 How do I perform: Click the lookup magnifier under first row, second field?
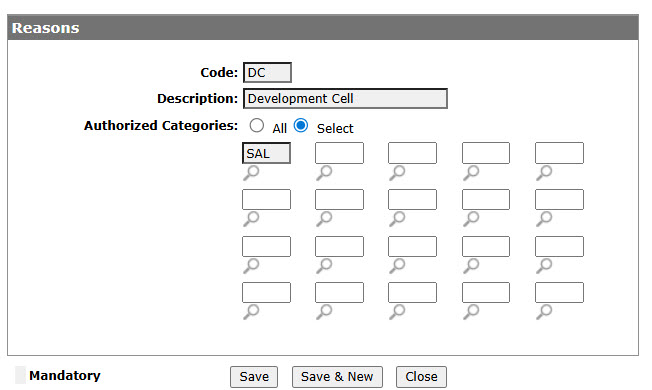(324, 173)
